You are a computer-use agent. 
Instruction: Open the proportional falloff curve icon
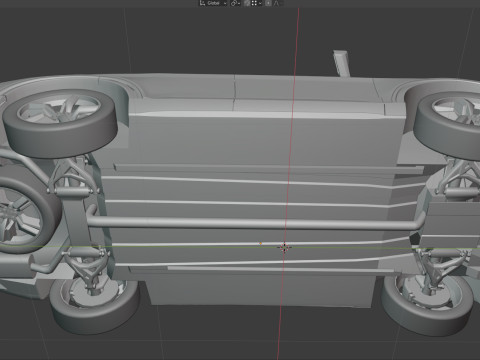point(277,3)
